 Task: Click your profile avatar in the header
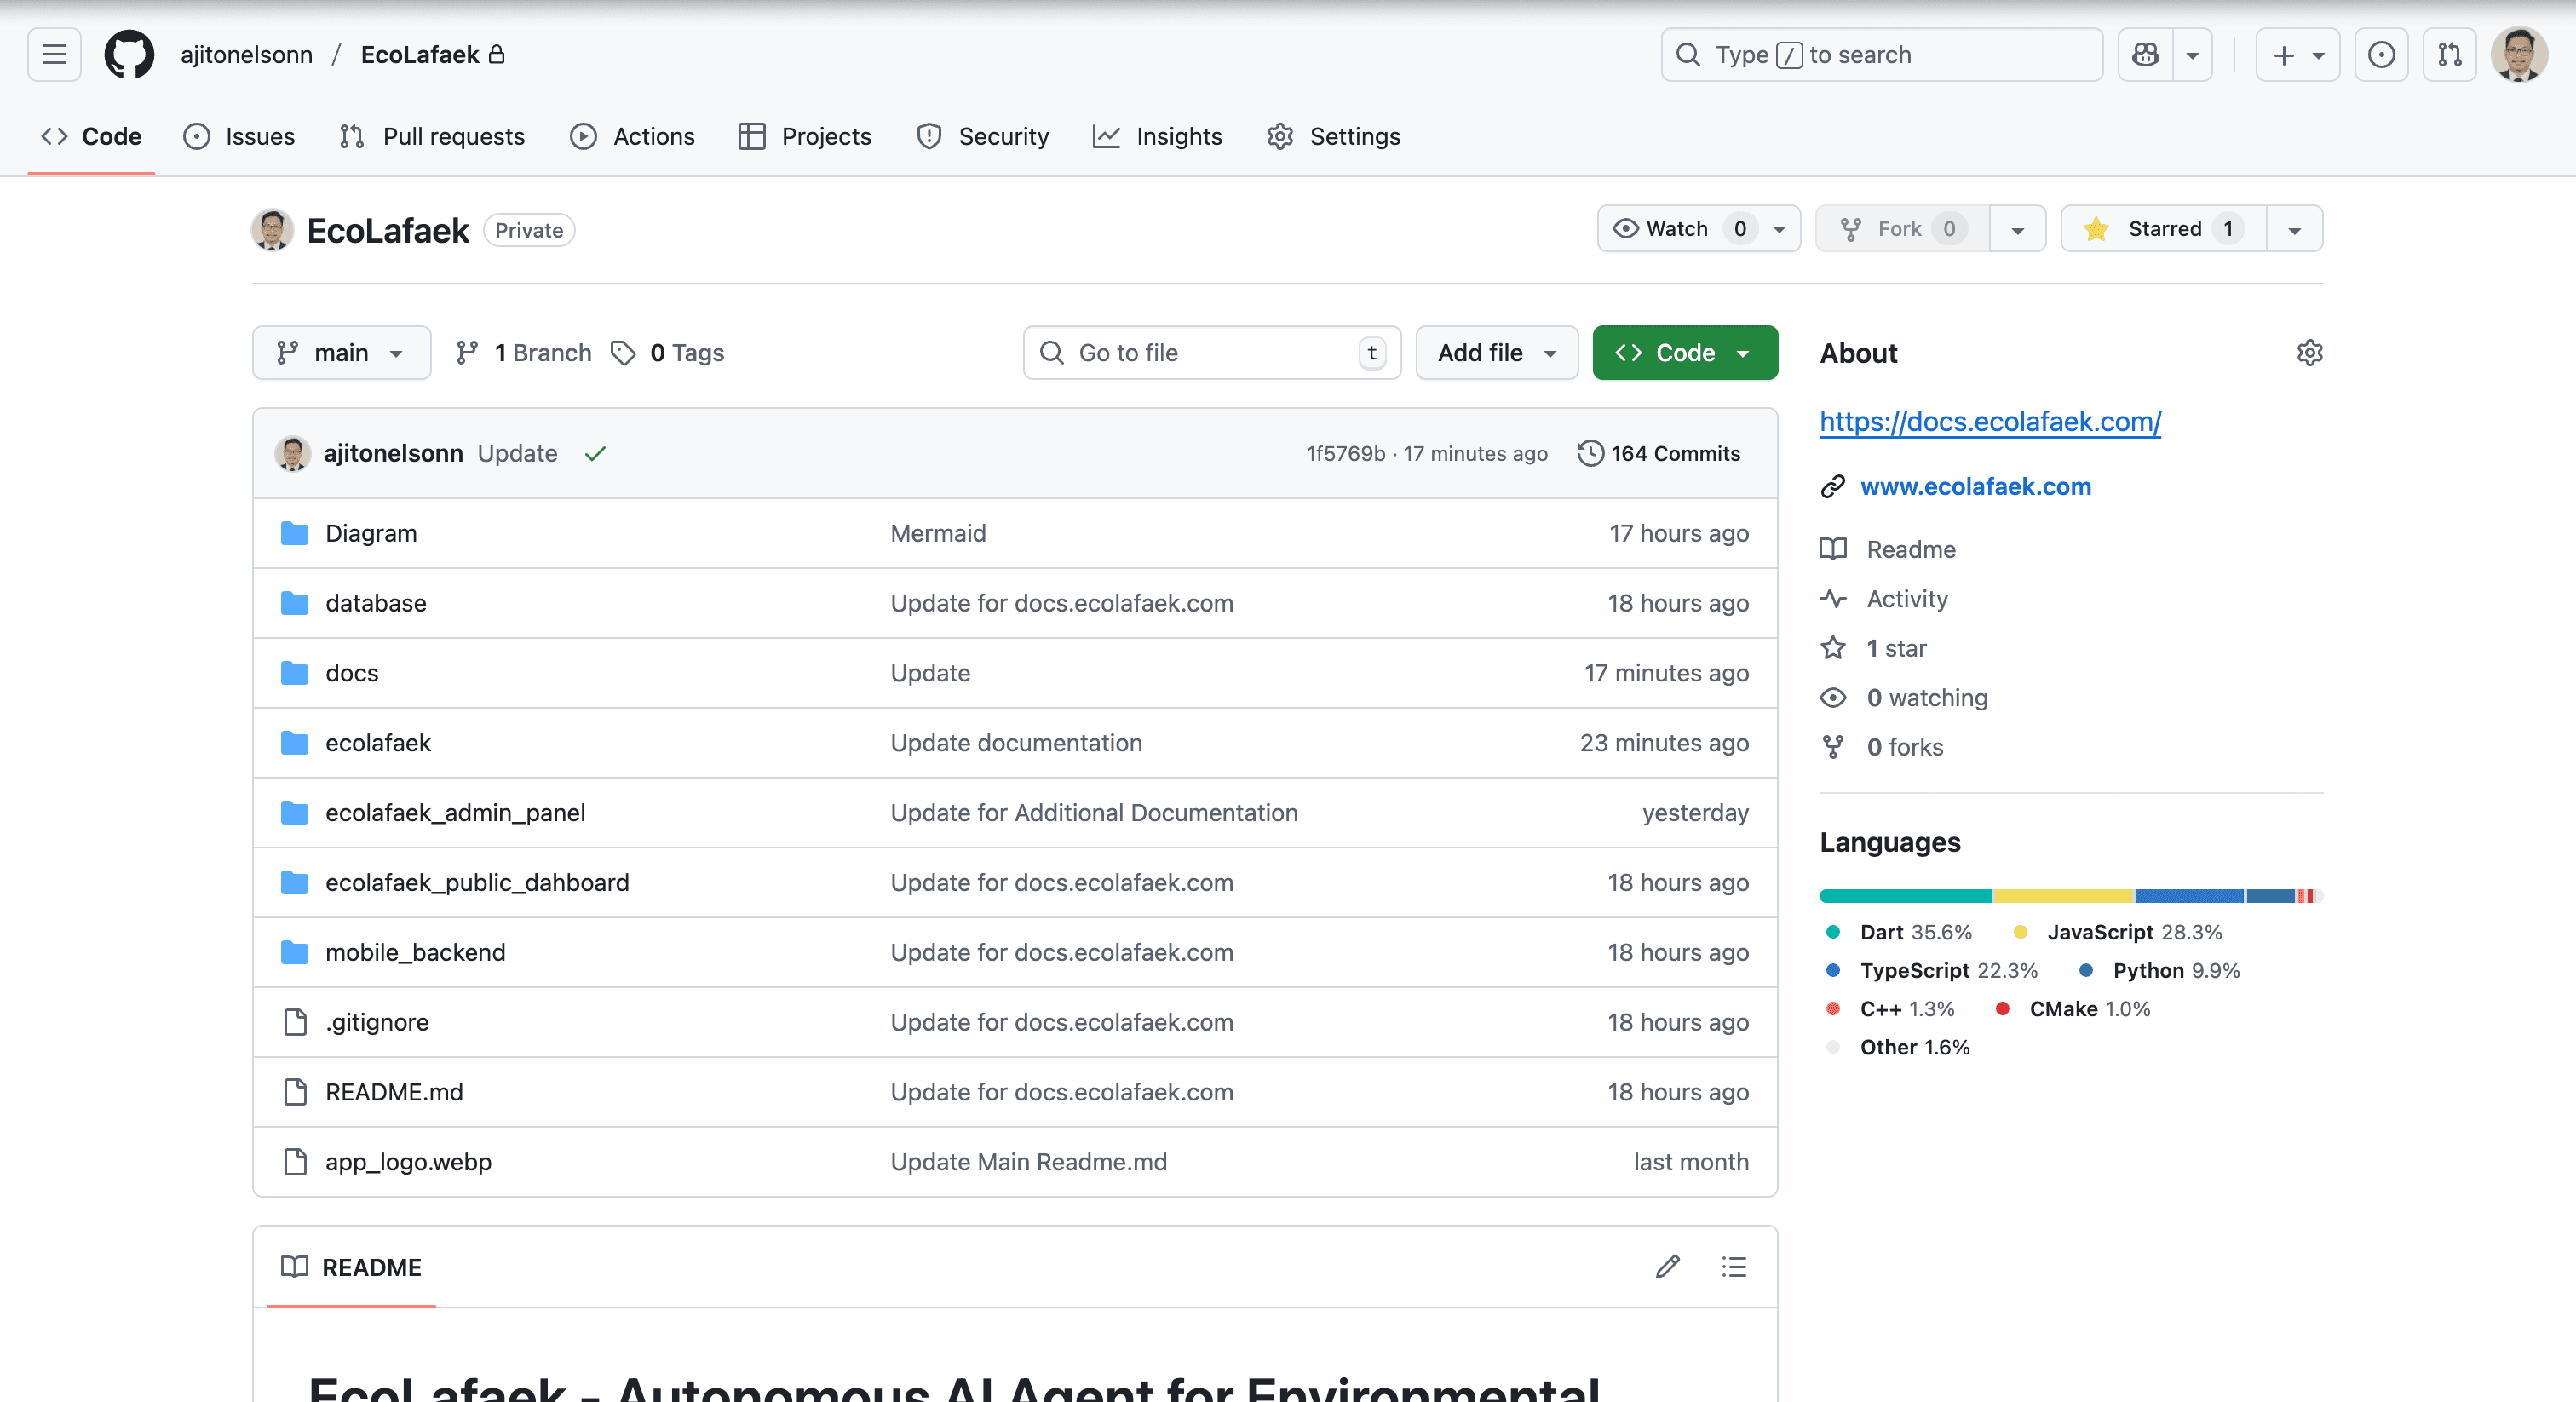2521,54
